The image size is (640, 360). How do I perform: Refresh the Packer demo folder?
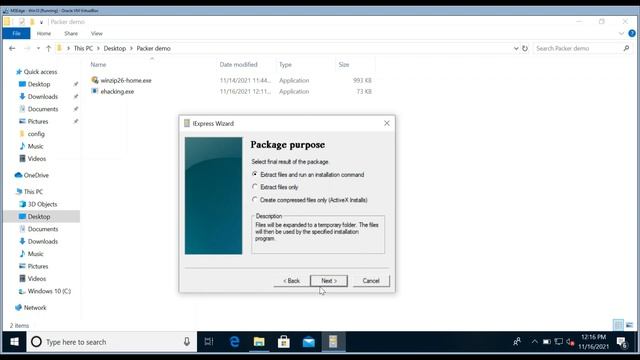pos(525,48)
